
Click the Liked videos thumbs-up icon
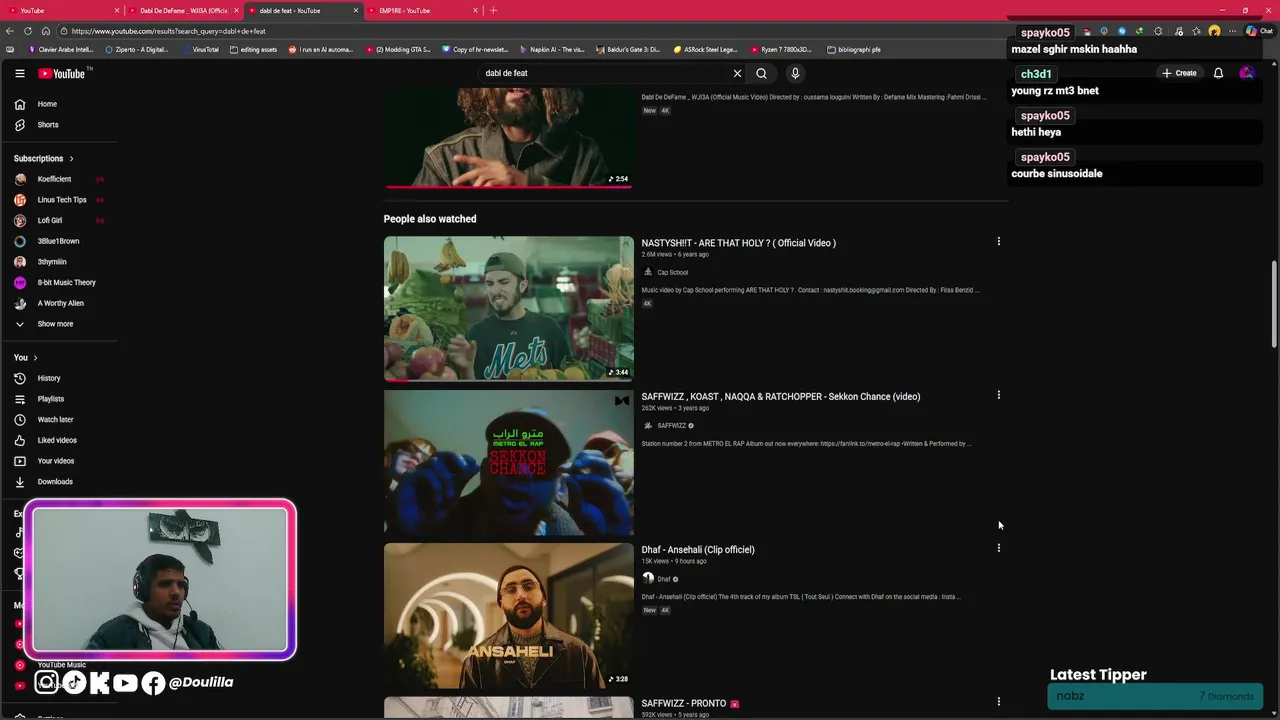[x=20, y=440]
